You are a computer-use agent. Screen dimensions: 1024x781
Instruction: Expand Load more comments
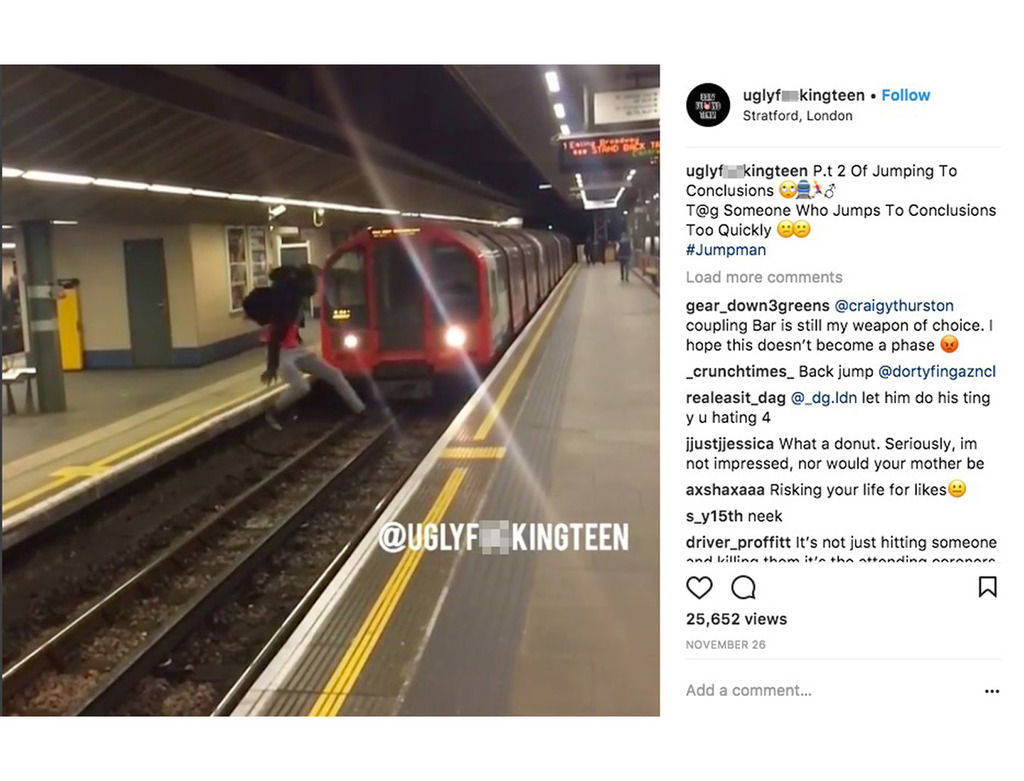[764, 277]
